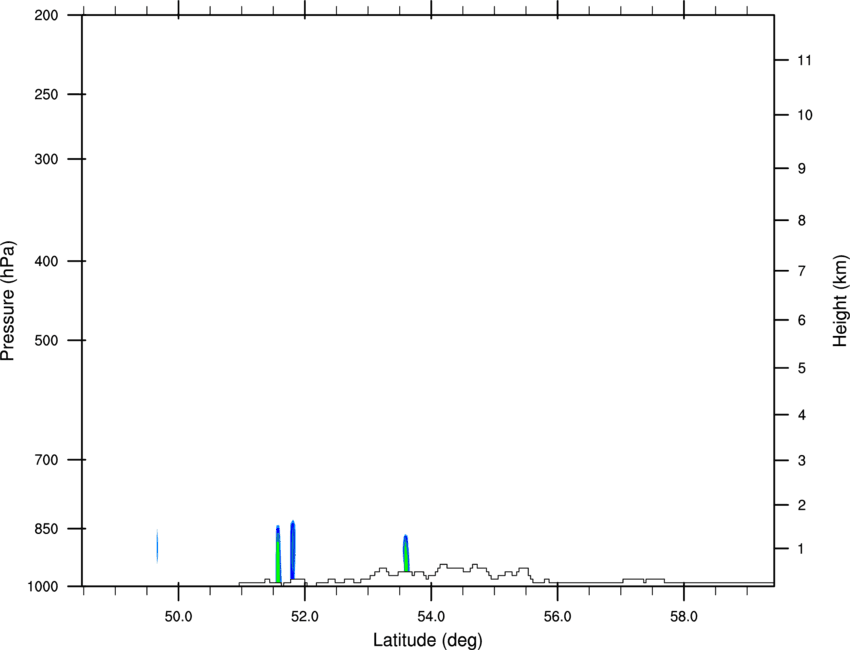Select the 300 pressure tick label

46,159
